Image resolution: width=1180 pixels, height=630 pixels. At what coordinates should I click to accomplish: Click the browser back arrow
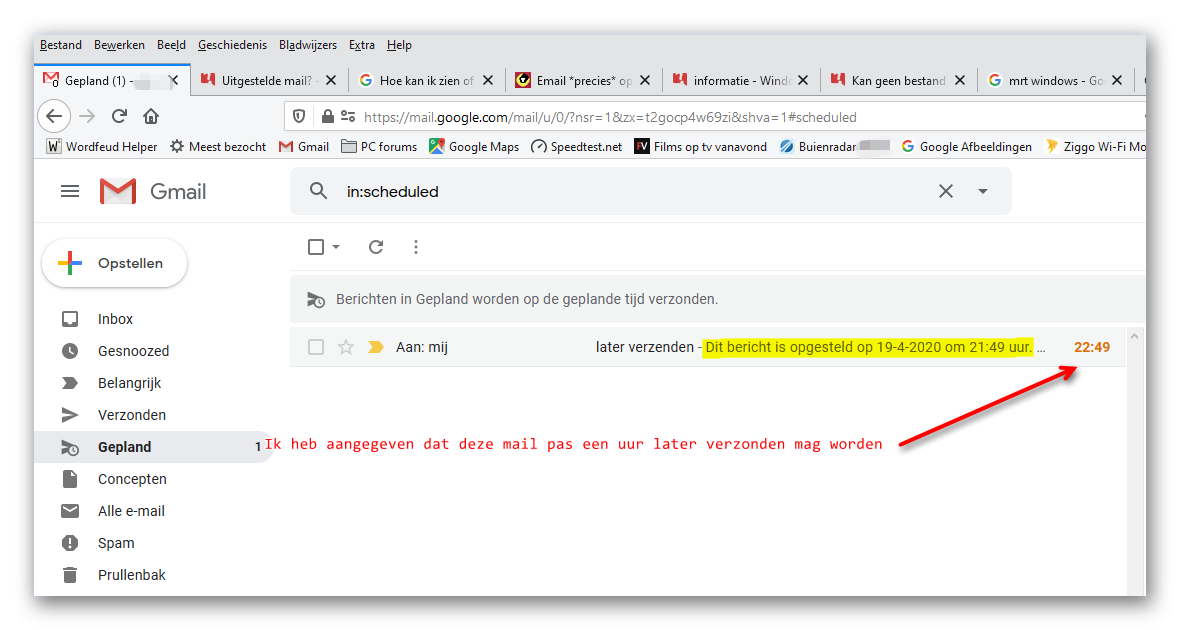tap(53, 116)
